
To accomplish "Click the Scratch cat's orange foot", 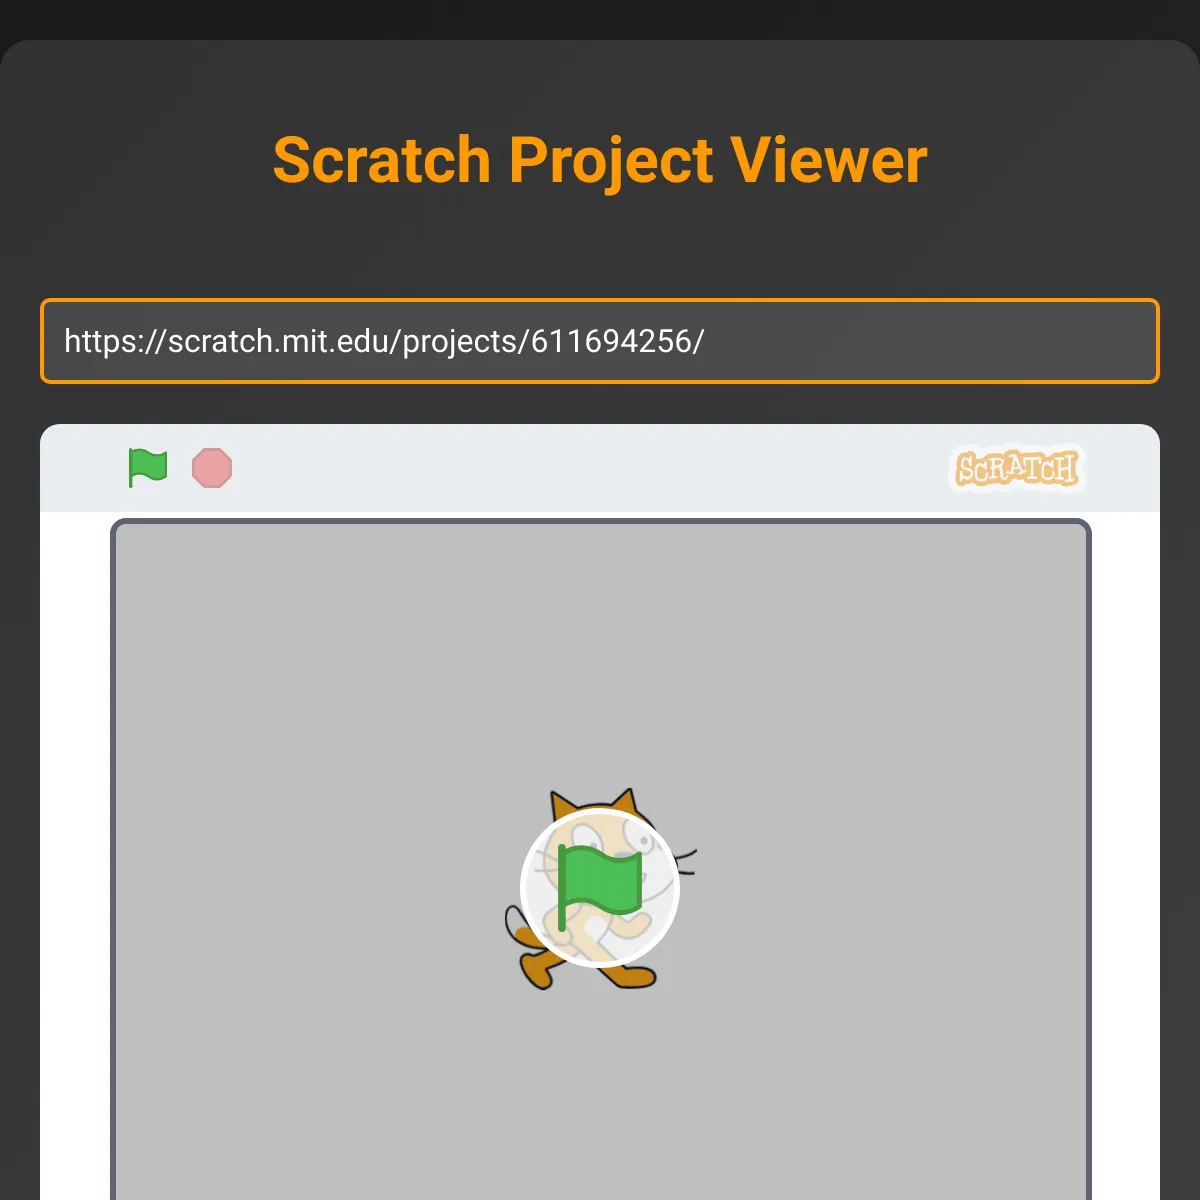I will tap(537, 970).
